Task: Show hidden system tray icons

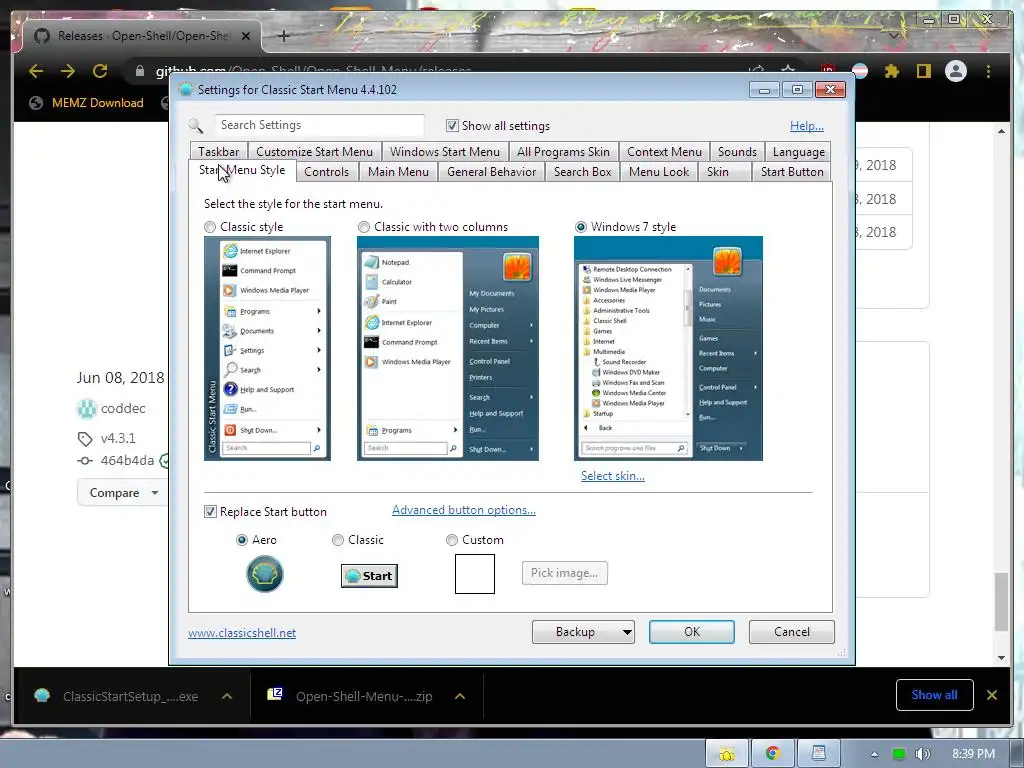Action: pos(874,754)
